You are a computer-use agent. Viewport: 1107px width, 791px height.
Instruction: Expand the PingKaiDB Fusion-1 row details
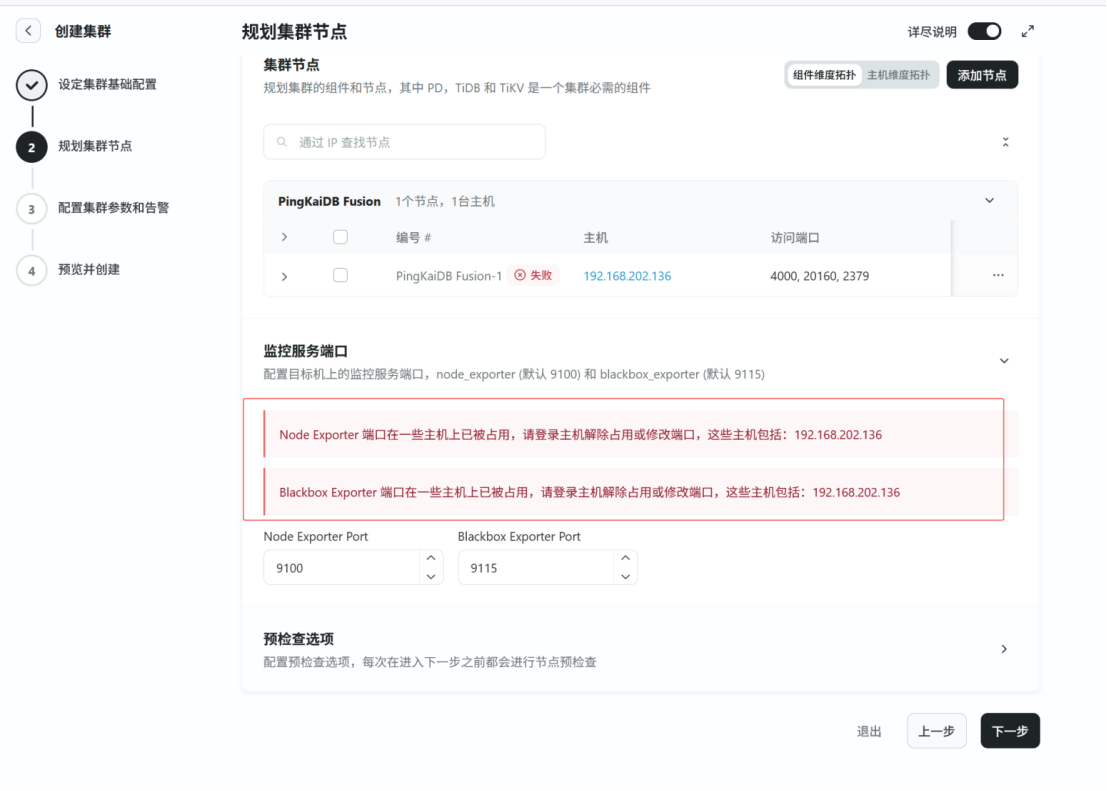click(x=284, y=277)
